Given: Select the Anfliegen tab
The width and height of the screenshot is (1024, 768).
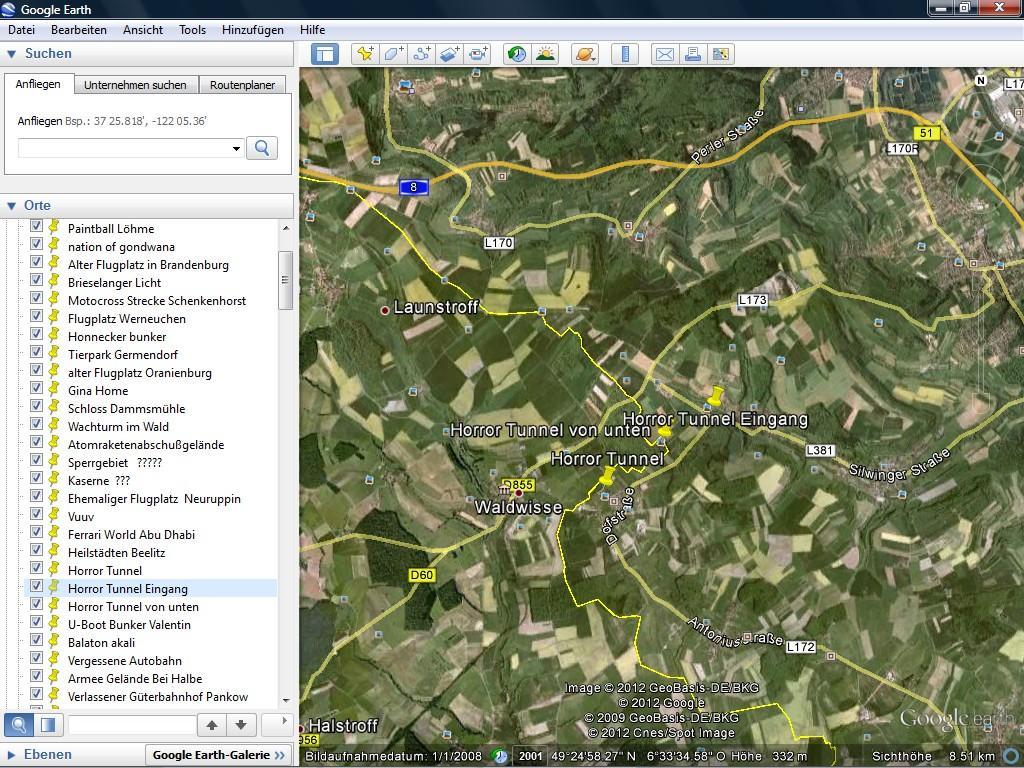Looking at the screenshot, I should [x=38, y=84].
